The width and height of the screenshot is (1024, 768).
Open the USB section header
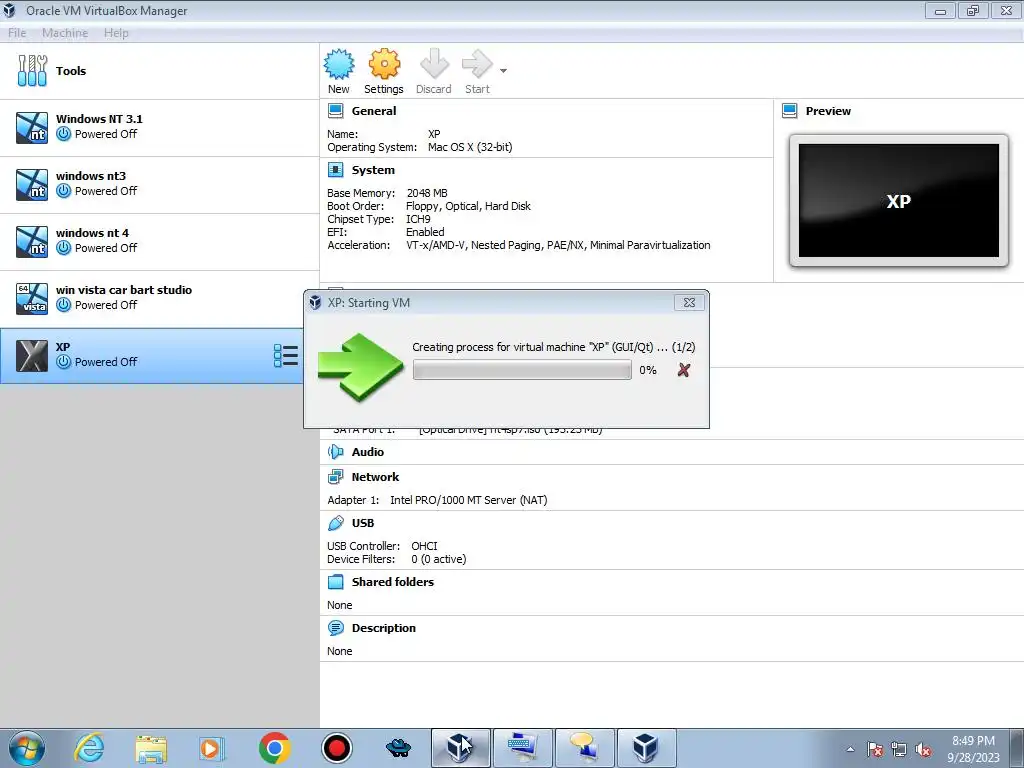(x=362, y=523)
